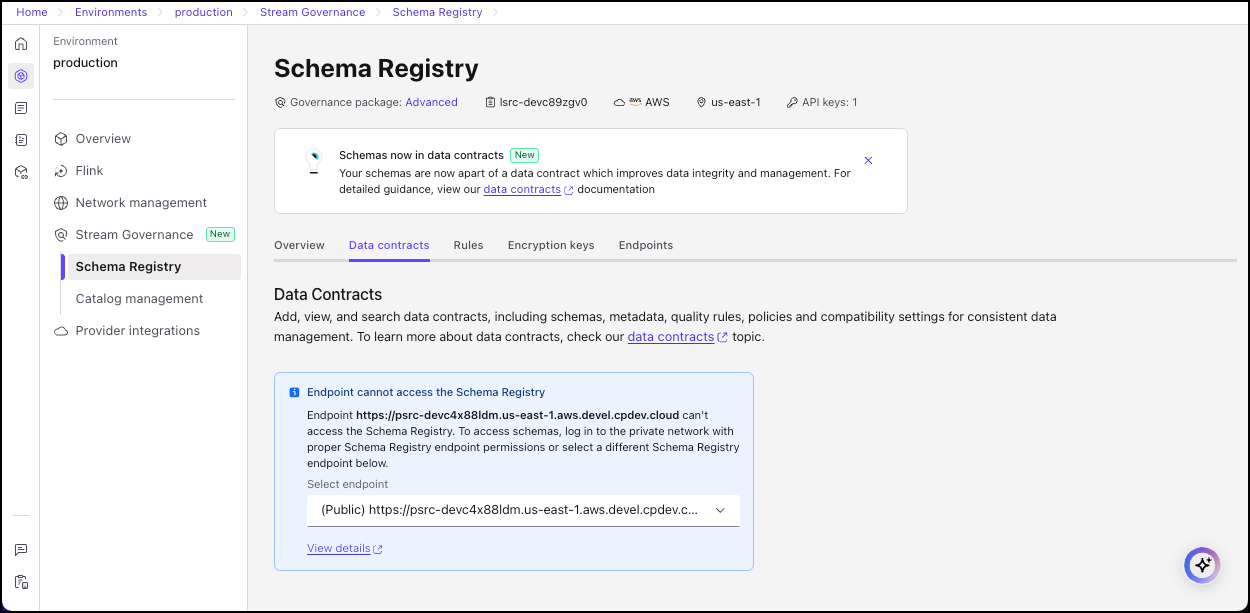The height and width of the screenshot is (613, 1250).
Task: Switch to the Rules tab
Action: 468,245
